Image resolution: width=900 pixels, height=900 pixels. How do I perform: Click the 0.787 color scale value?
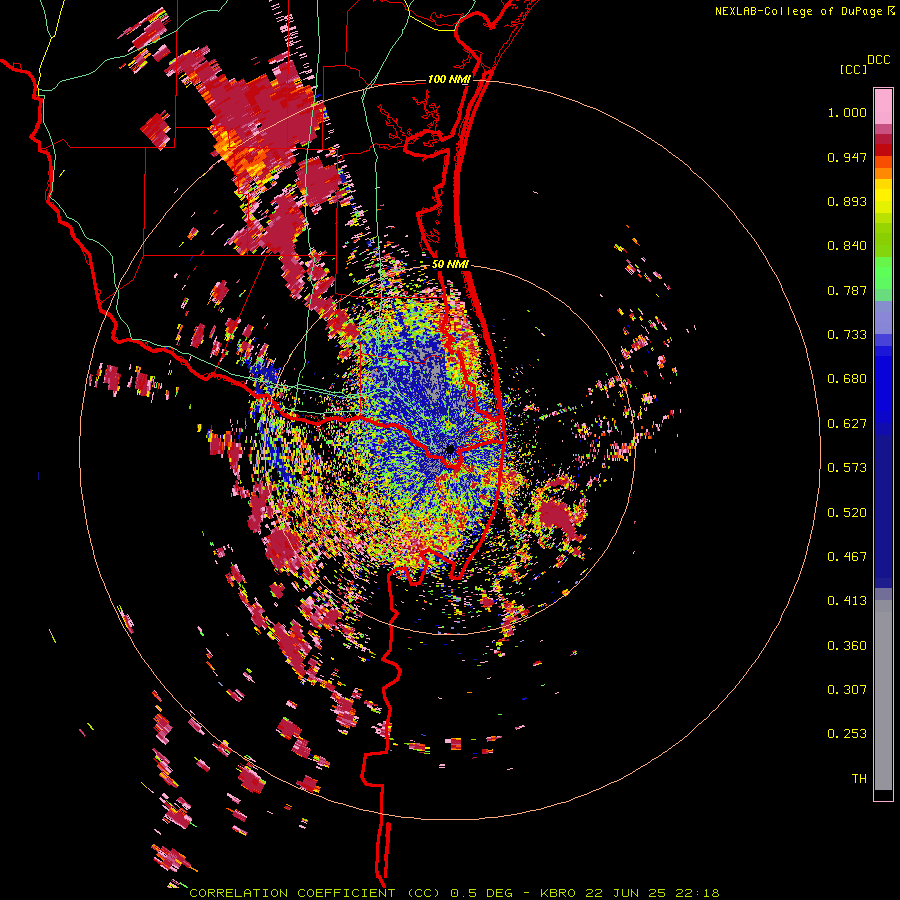point(847,290)
